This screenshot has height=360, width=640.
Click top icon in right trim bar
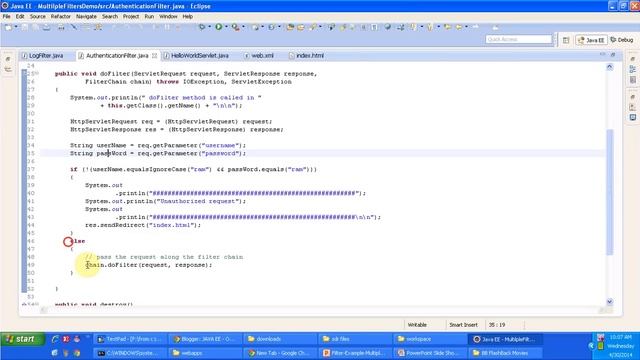tap(633, 59)
